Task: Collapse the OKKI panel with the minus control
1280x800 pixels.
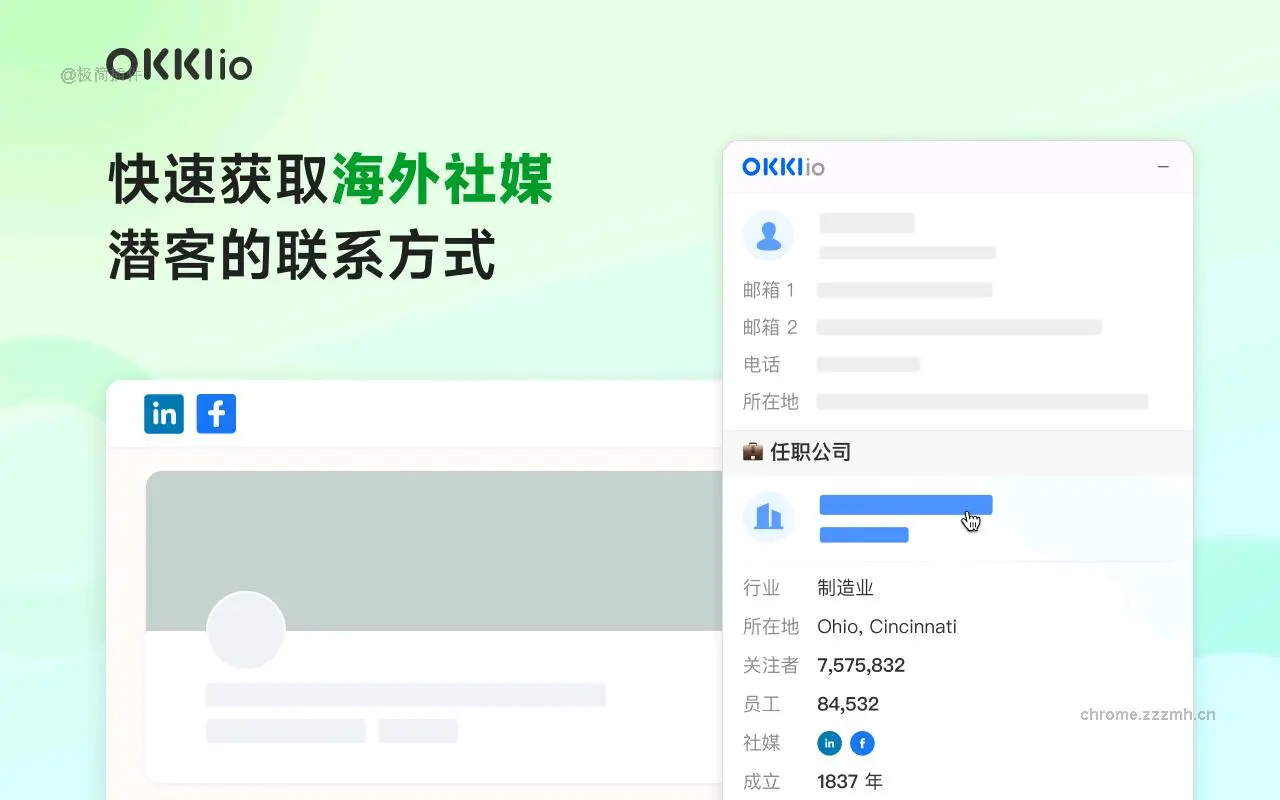Action: [1162, 167]
